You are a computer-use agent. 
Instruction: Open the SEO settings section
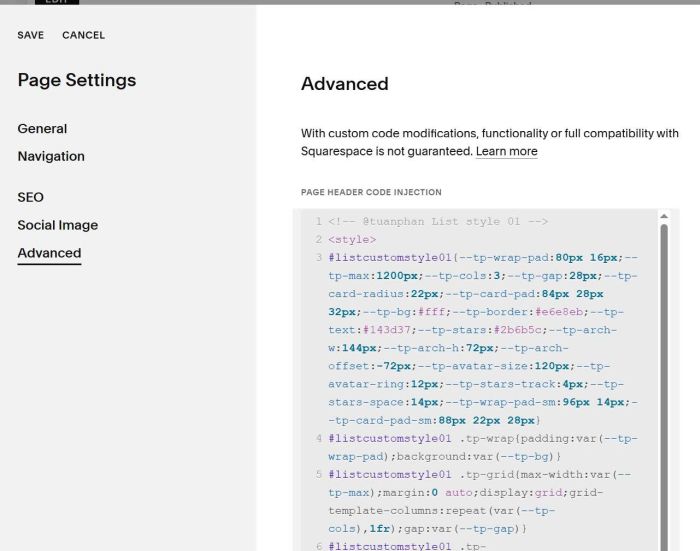tap(31, 197)
